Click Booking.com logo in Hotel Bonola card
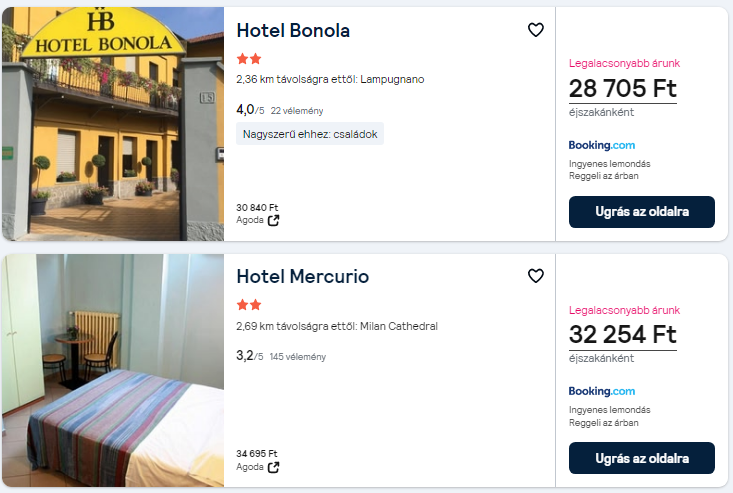733x493 pixels. pos(601,145)
